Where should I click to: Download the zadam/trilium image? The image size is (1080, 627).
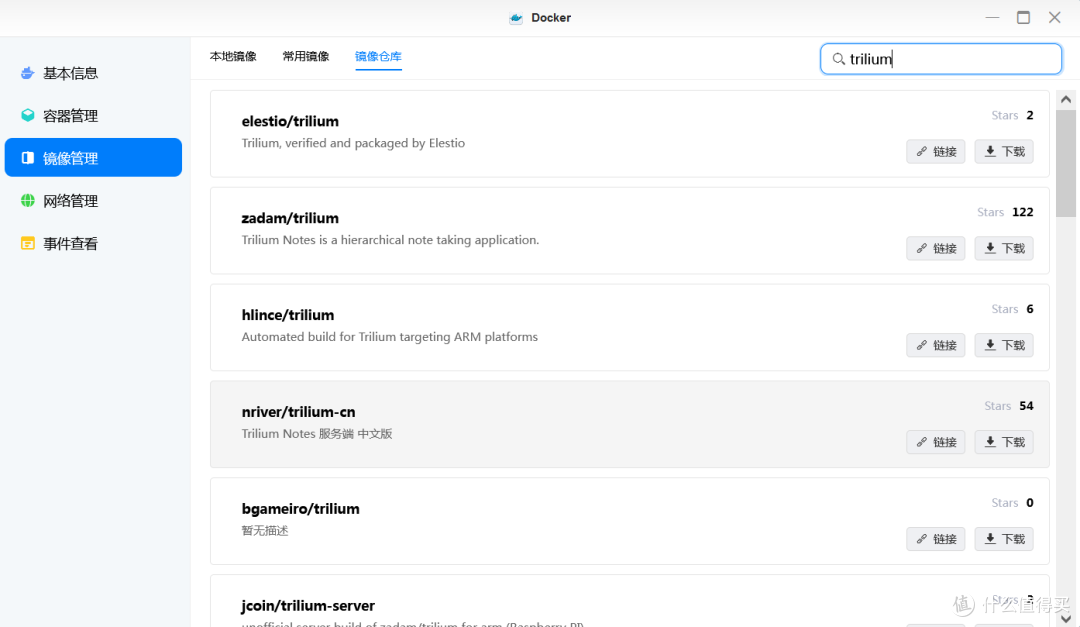(1004, 248)
